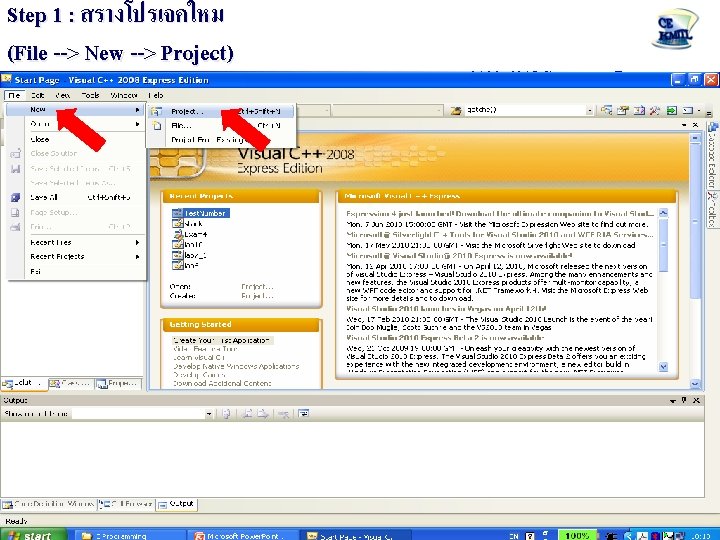The height and width of the screenshot is (540, 720).
Task: Toggle Auto Hide pin on Output panel
Action: click(x=684, y=400)
